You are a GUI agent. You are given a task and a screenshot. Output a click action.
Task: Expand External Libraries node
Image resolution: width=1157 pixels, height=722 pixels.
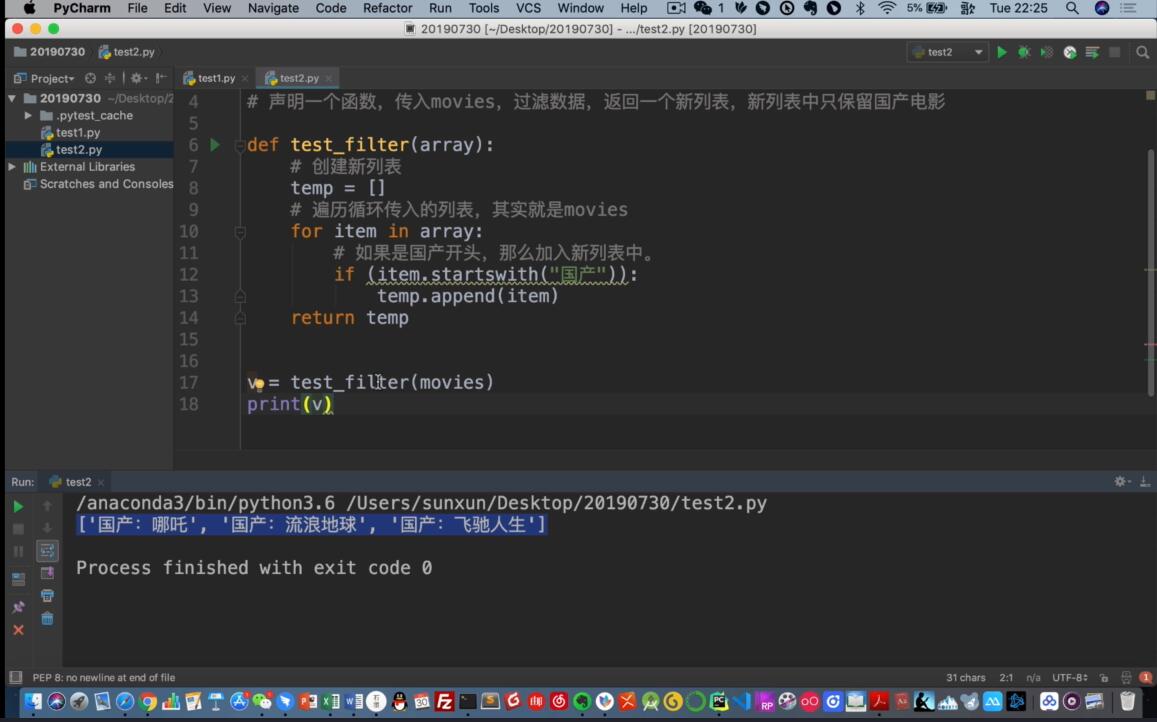12,167
